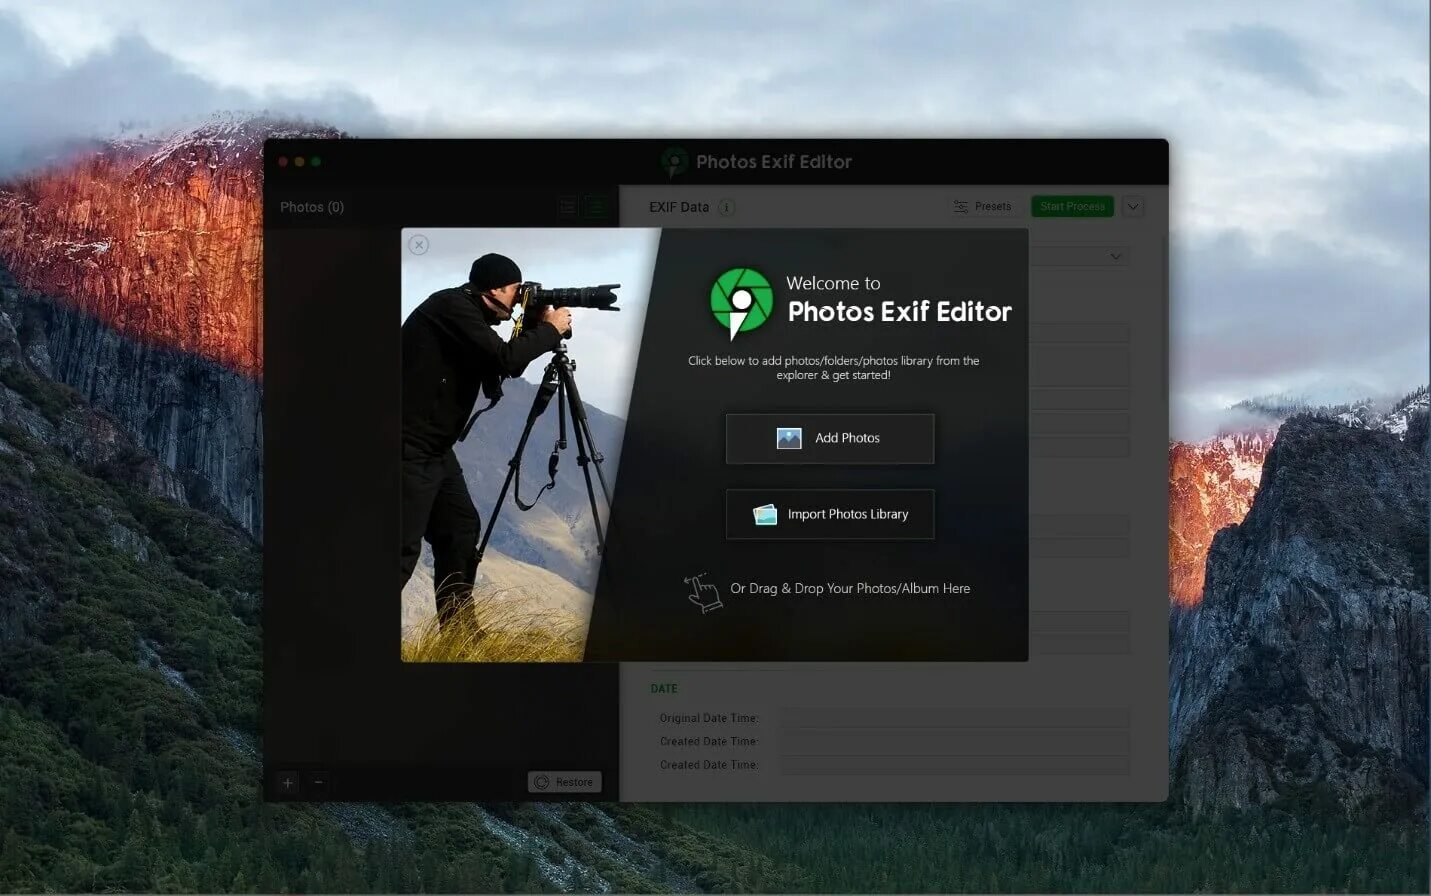Click the info icon beside EXIF Data
Viewport: 1431px width, 896px height.
click(727, 207)
